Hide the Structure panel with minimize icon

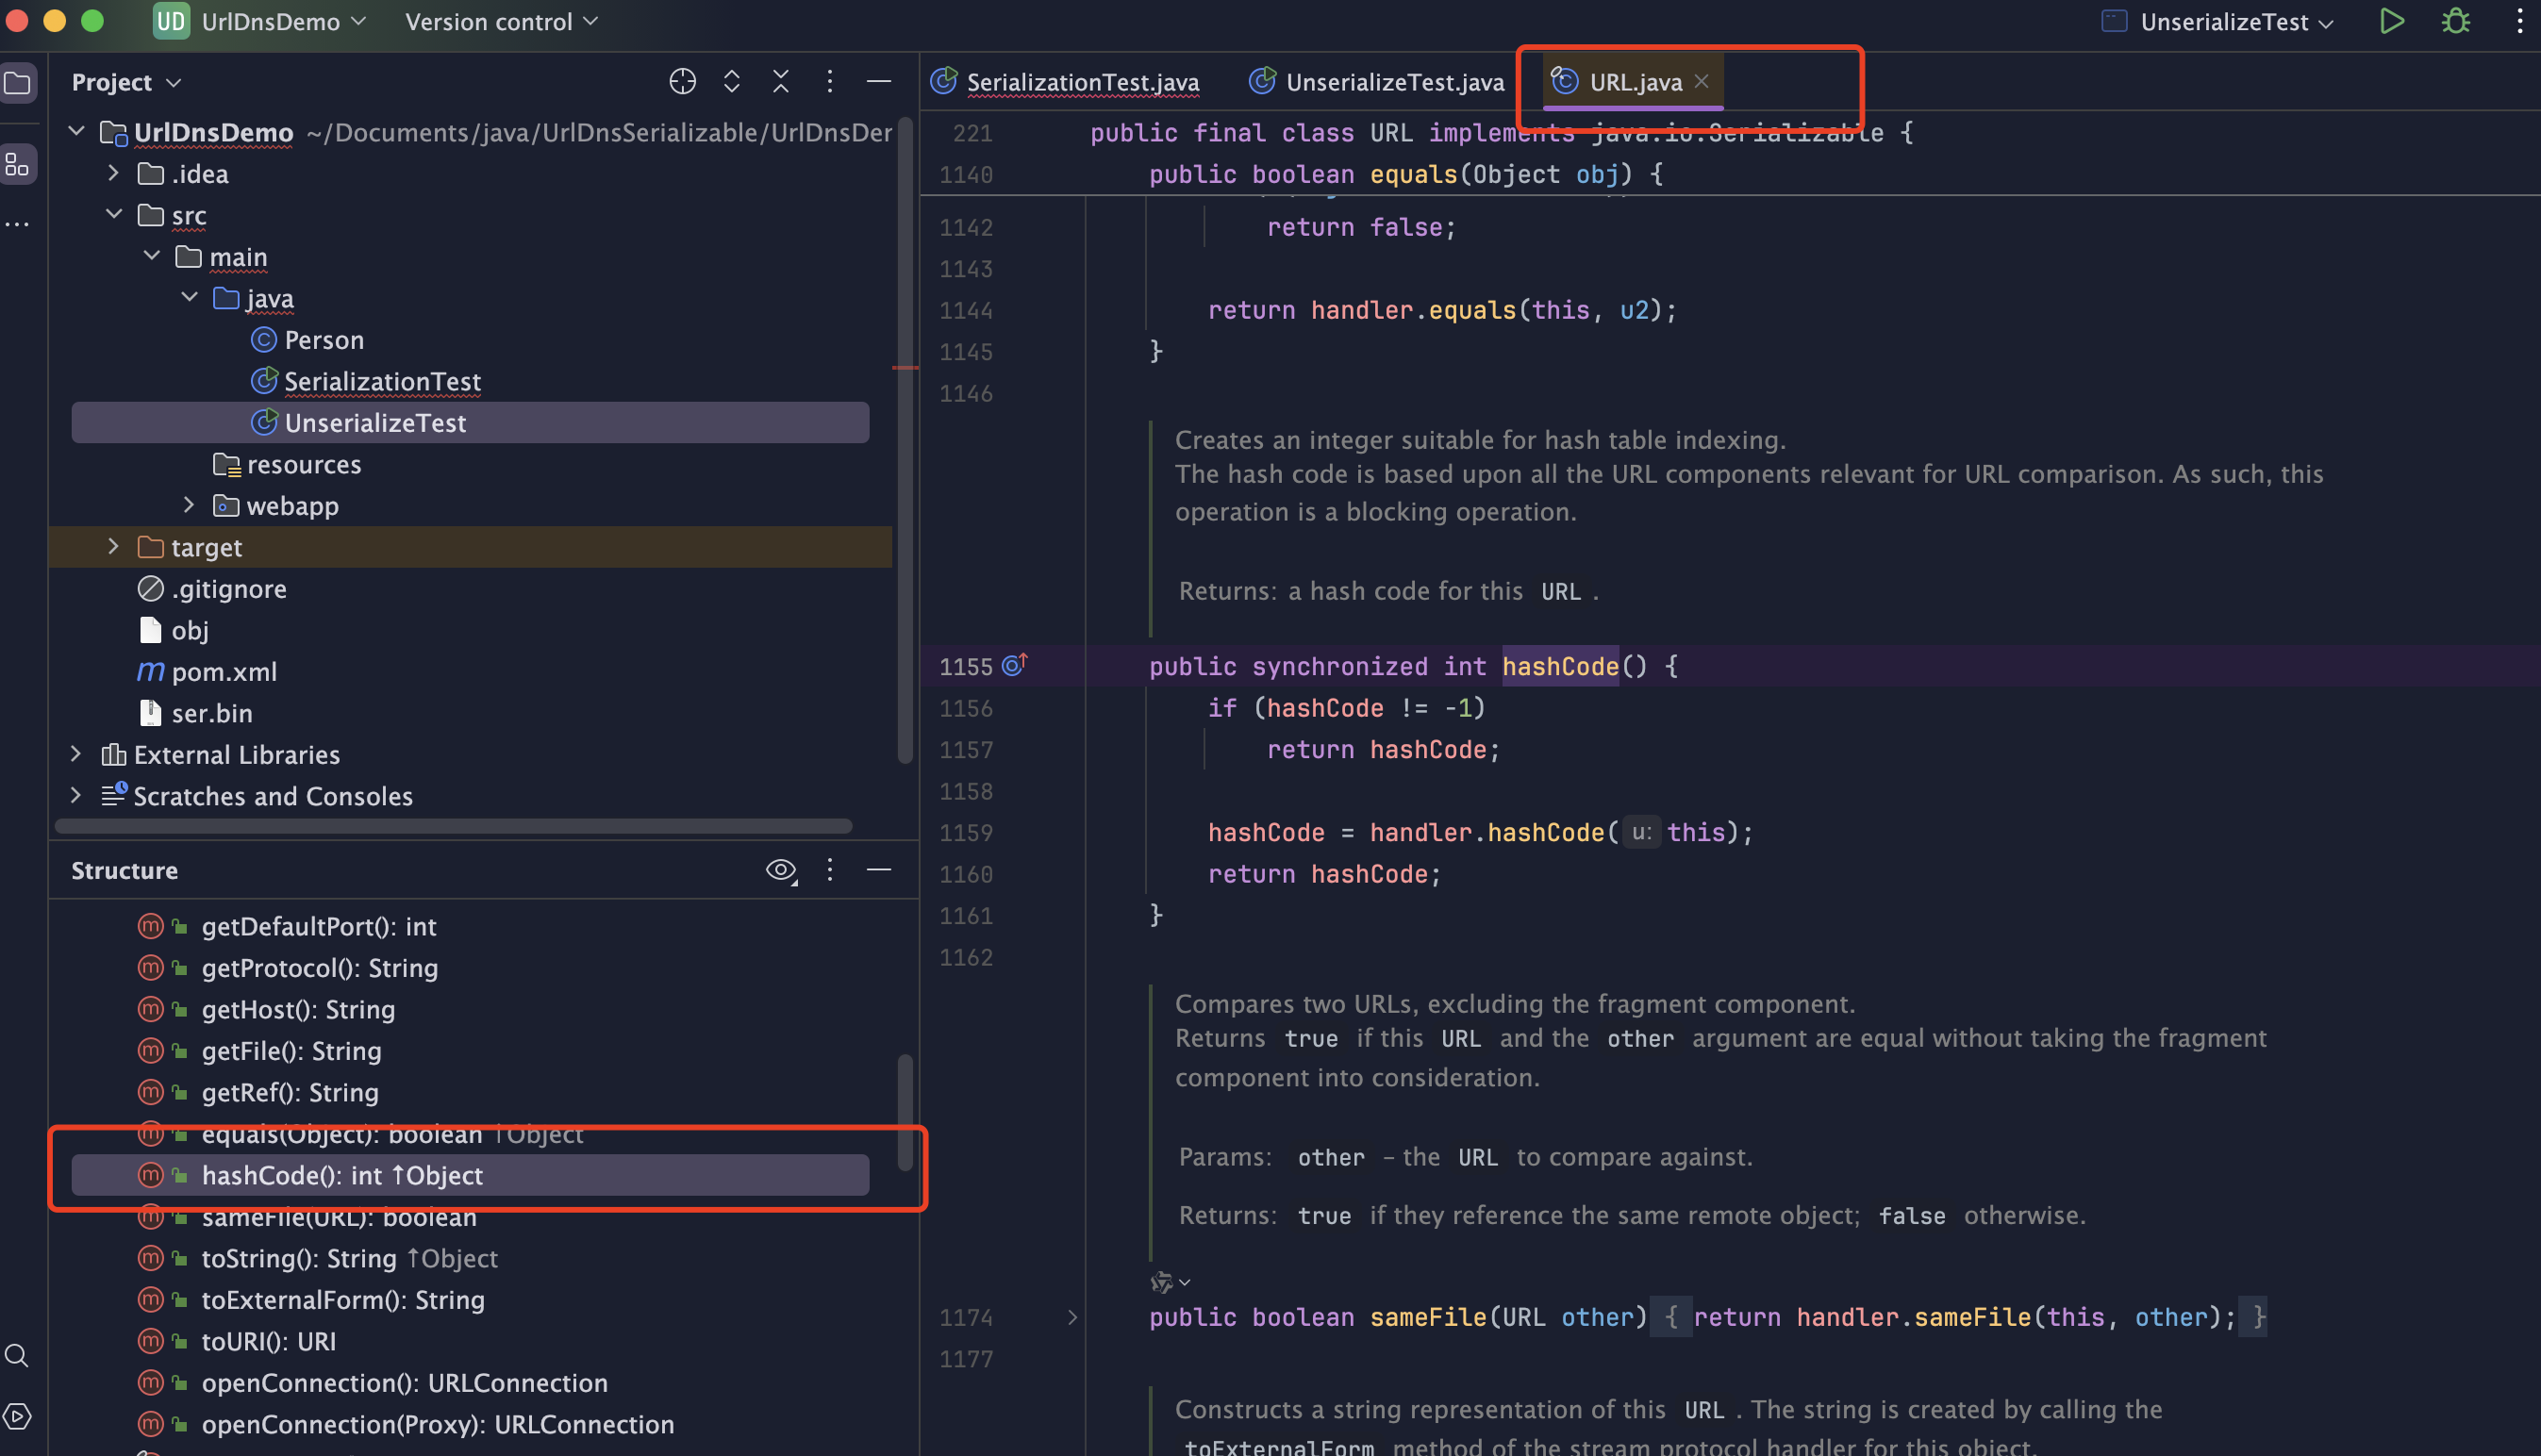(879, 870)
